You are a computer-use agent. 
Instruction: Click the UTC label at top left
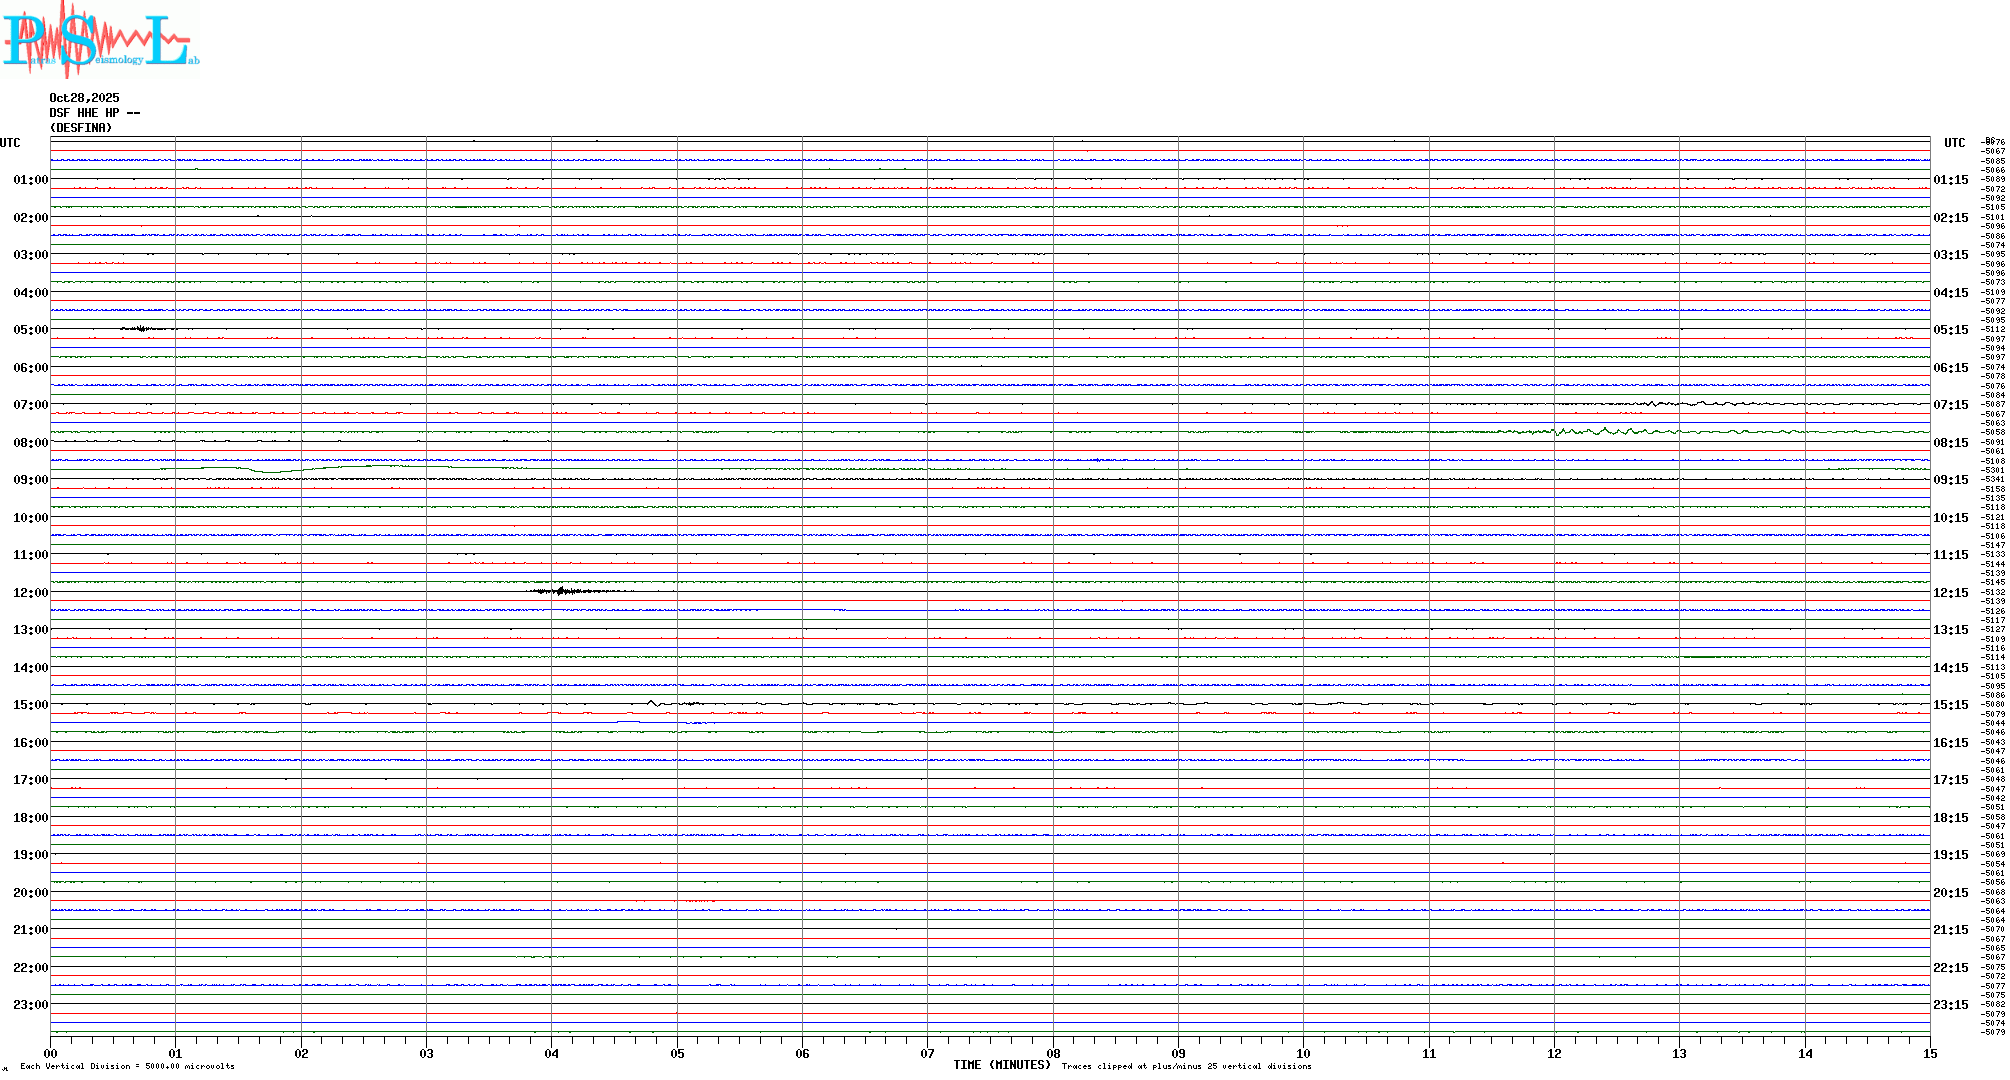tap(10, 143)
